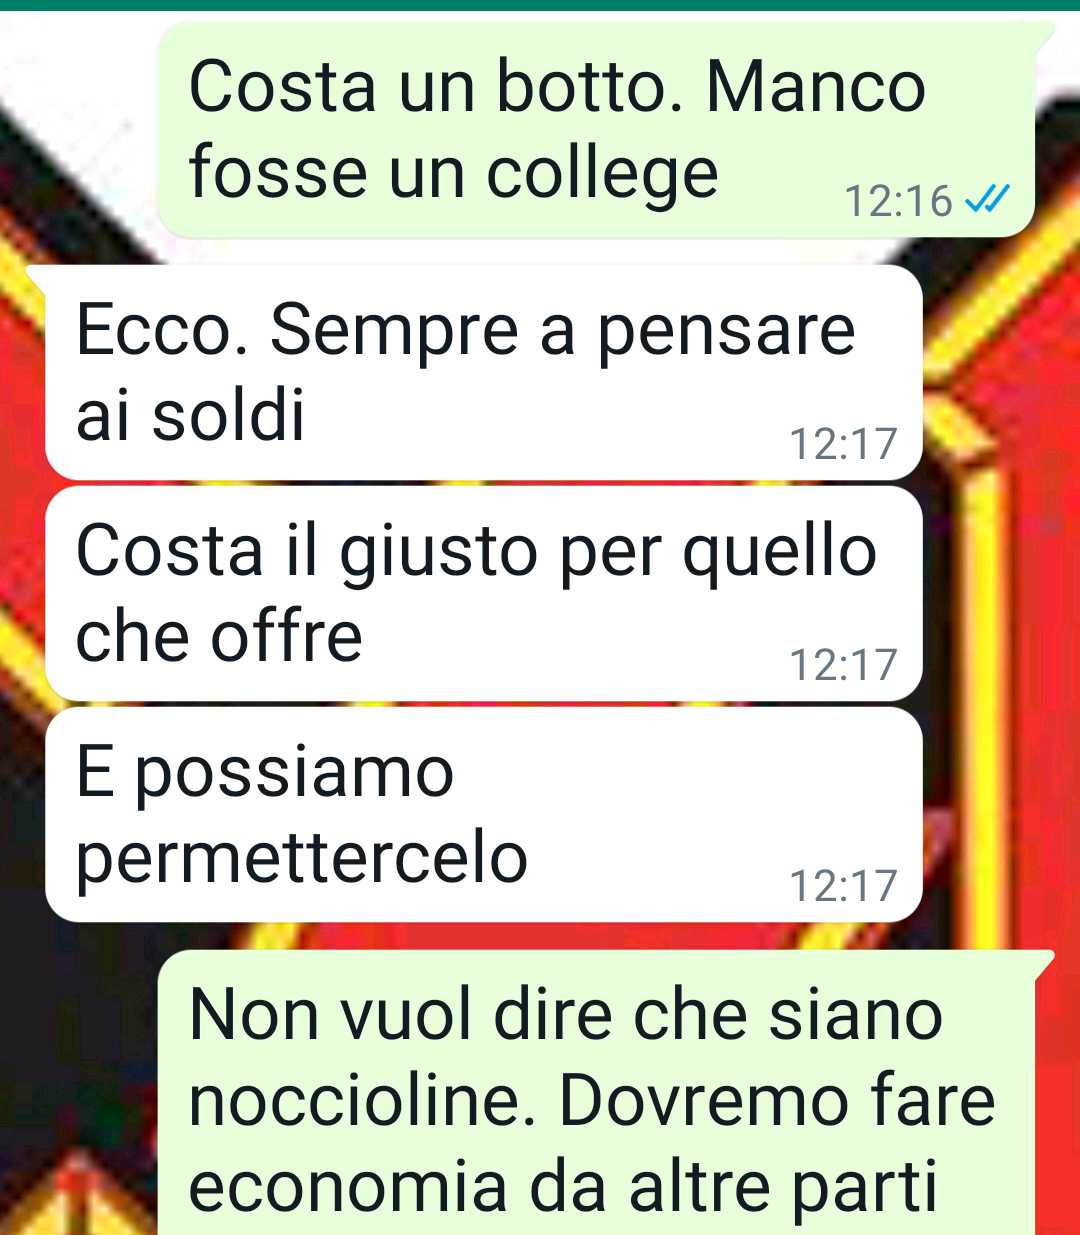Tap the green header bar at the top

pos(540,5)
